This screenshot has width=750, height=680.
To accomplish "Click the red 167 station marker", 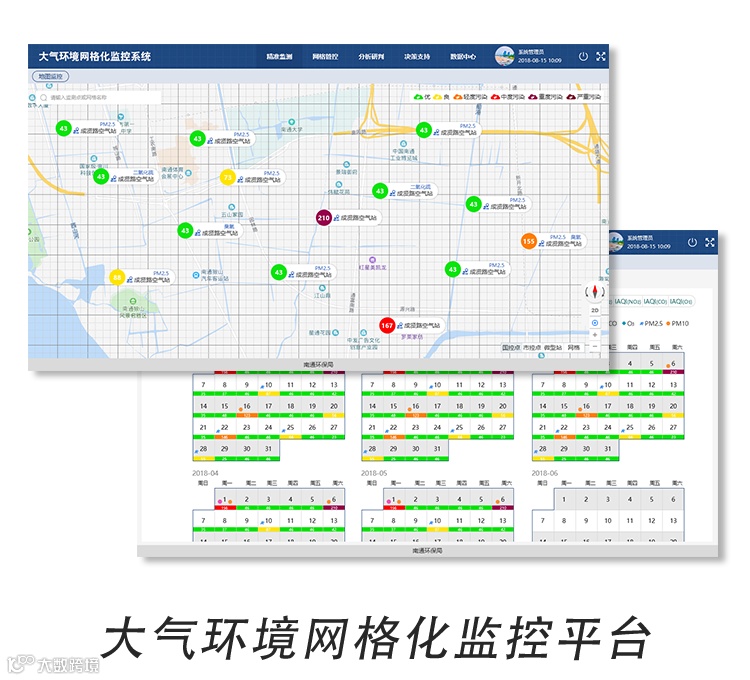I will (386, 325).
